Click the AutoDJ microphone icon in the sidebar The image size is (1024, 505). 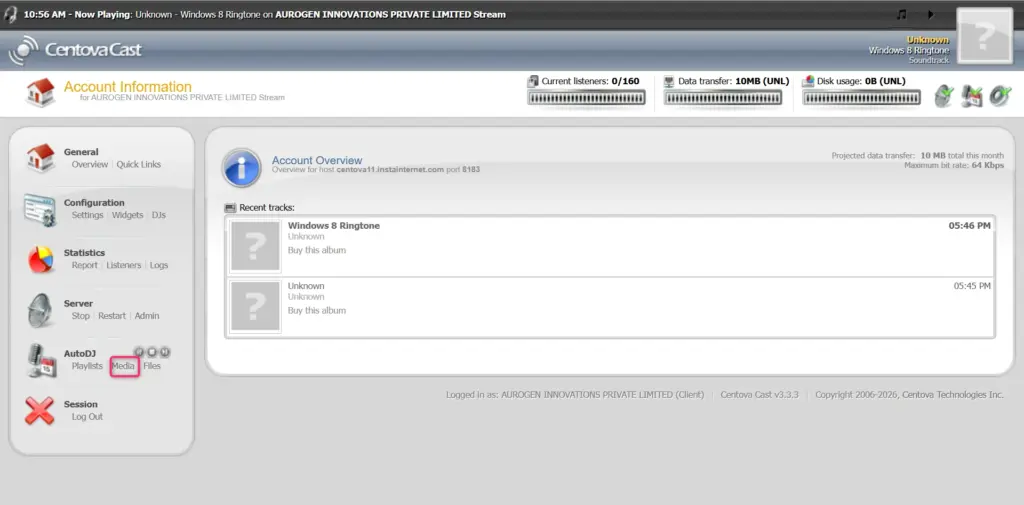40,361
